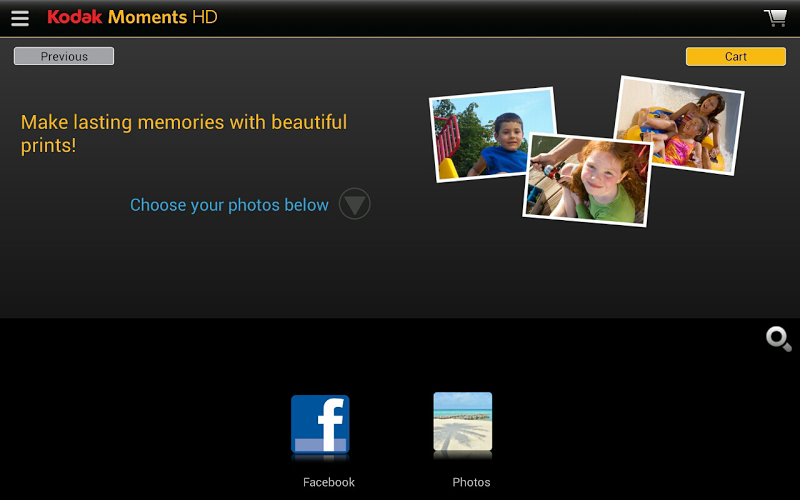Click the Make lasting memories headline

pos(184,134)
